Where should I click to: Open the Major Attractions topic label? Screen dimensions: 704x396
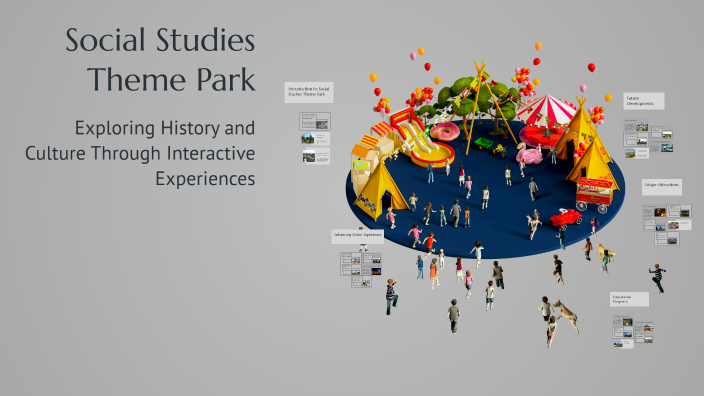coord(661,187)
